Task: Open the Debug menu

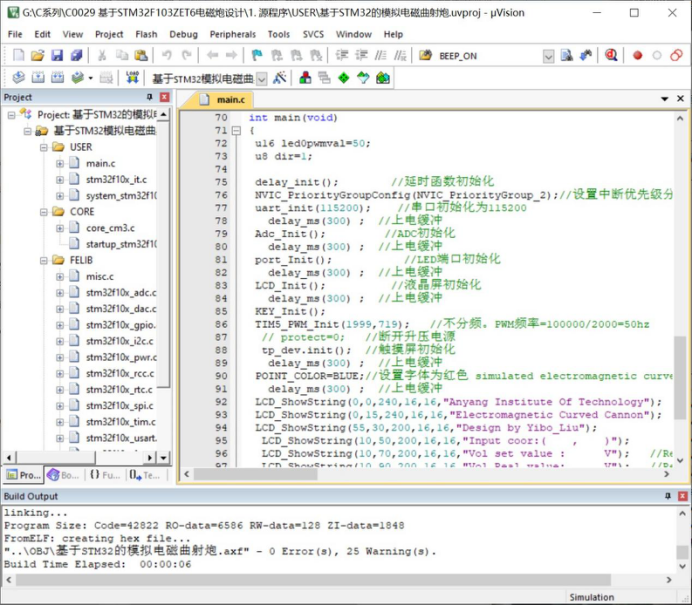Action: coord(184,34)
